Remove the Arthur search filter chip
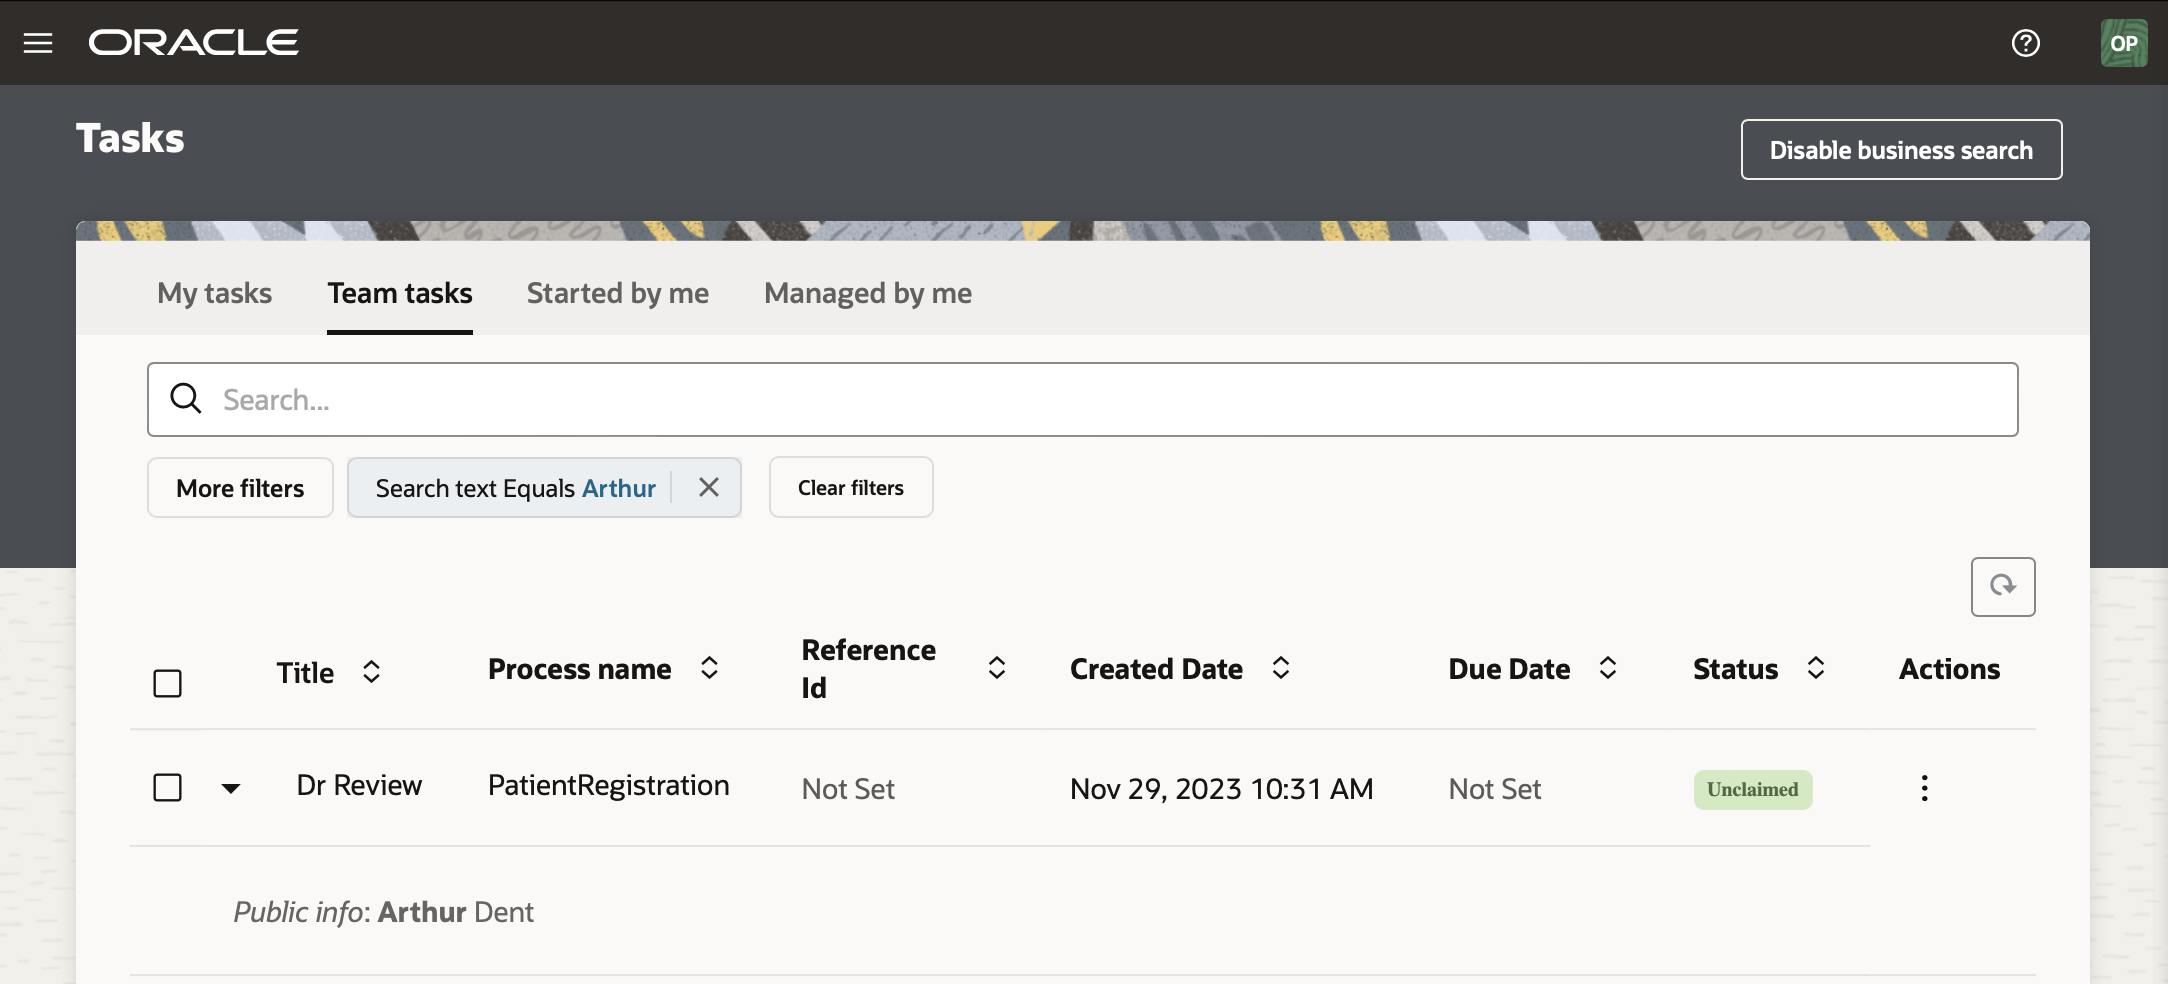The image size is (2168, 984). [x=708, y=487]
